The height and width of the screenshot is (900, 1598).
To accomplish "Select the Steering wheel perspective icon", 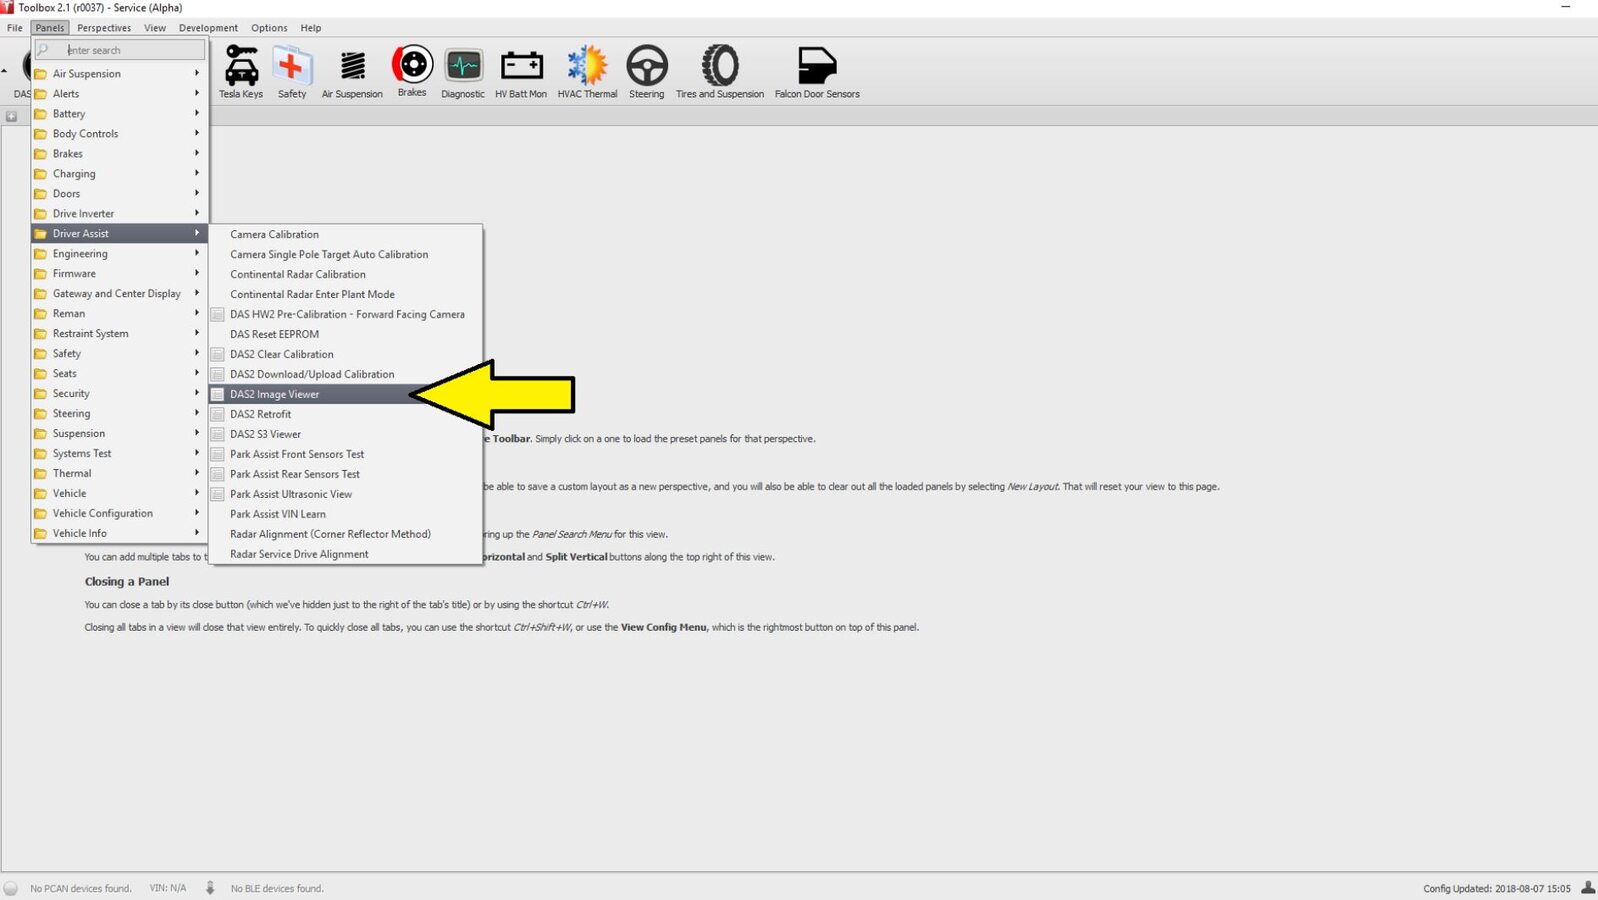I will 646,71.
